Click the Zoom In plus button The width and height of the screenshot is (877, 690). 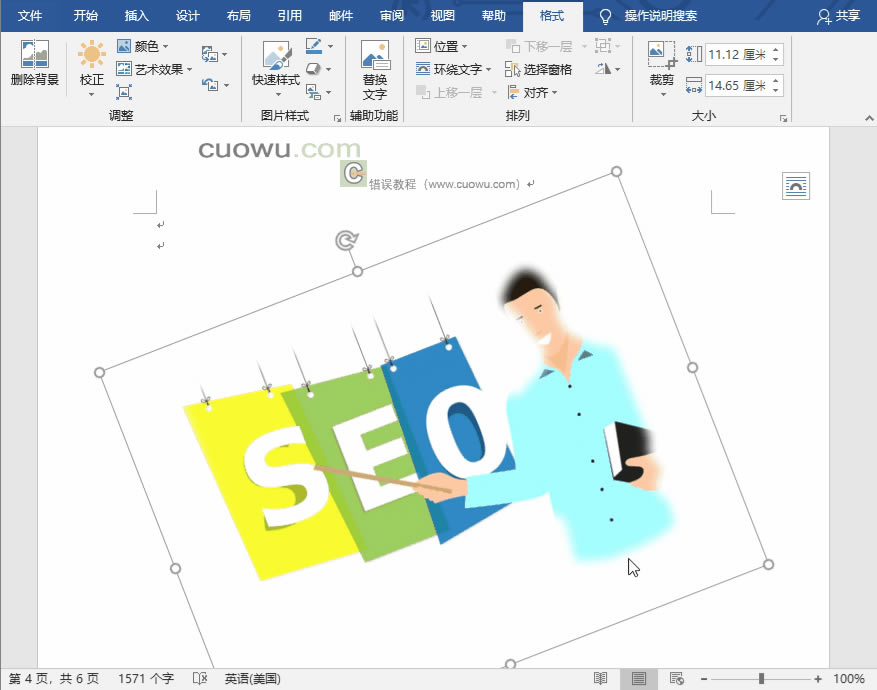818,679
